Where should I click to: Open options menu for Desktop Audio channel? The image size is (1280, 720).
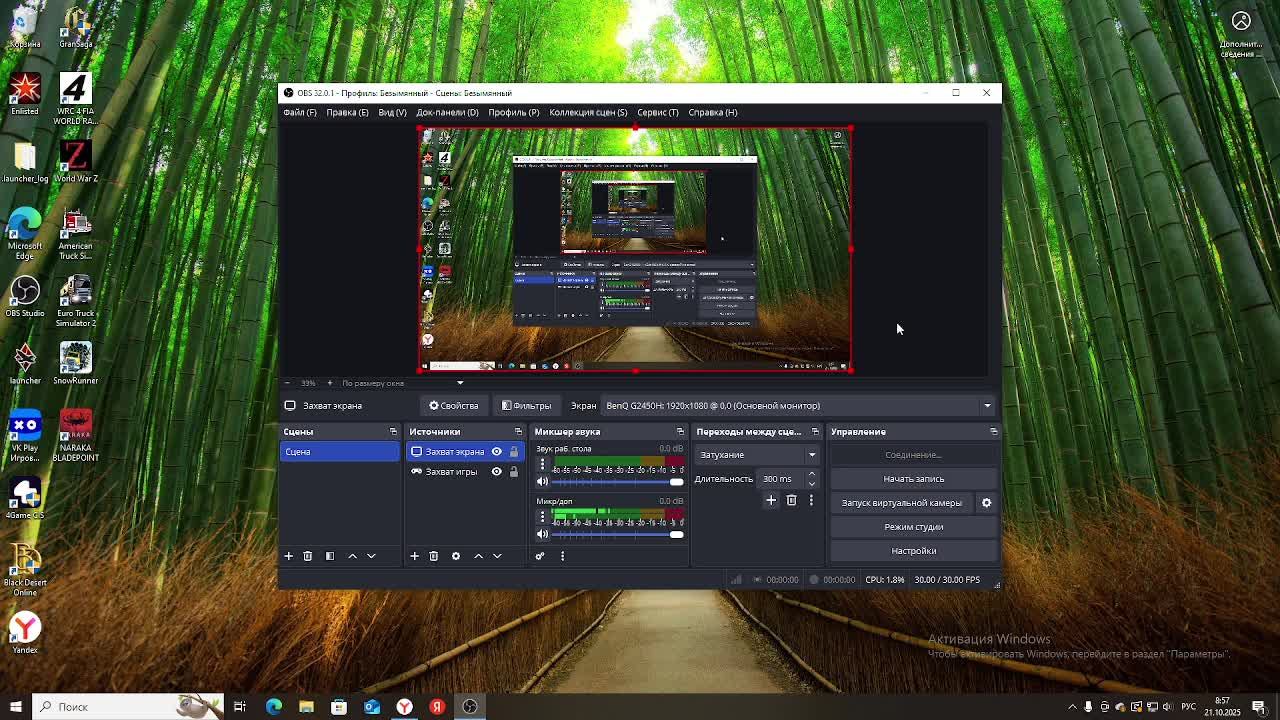click(542, 464)
